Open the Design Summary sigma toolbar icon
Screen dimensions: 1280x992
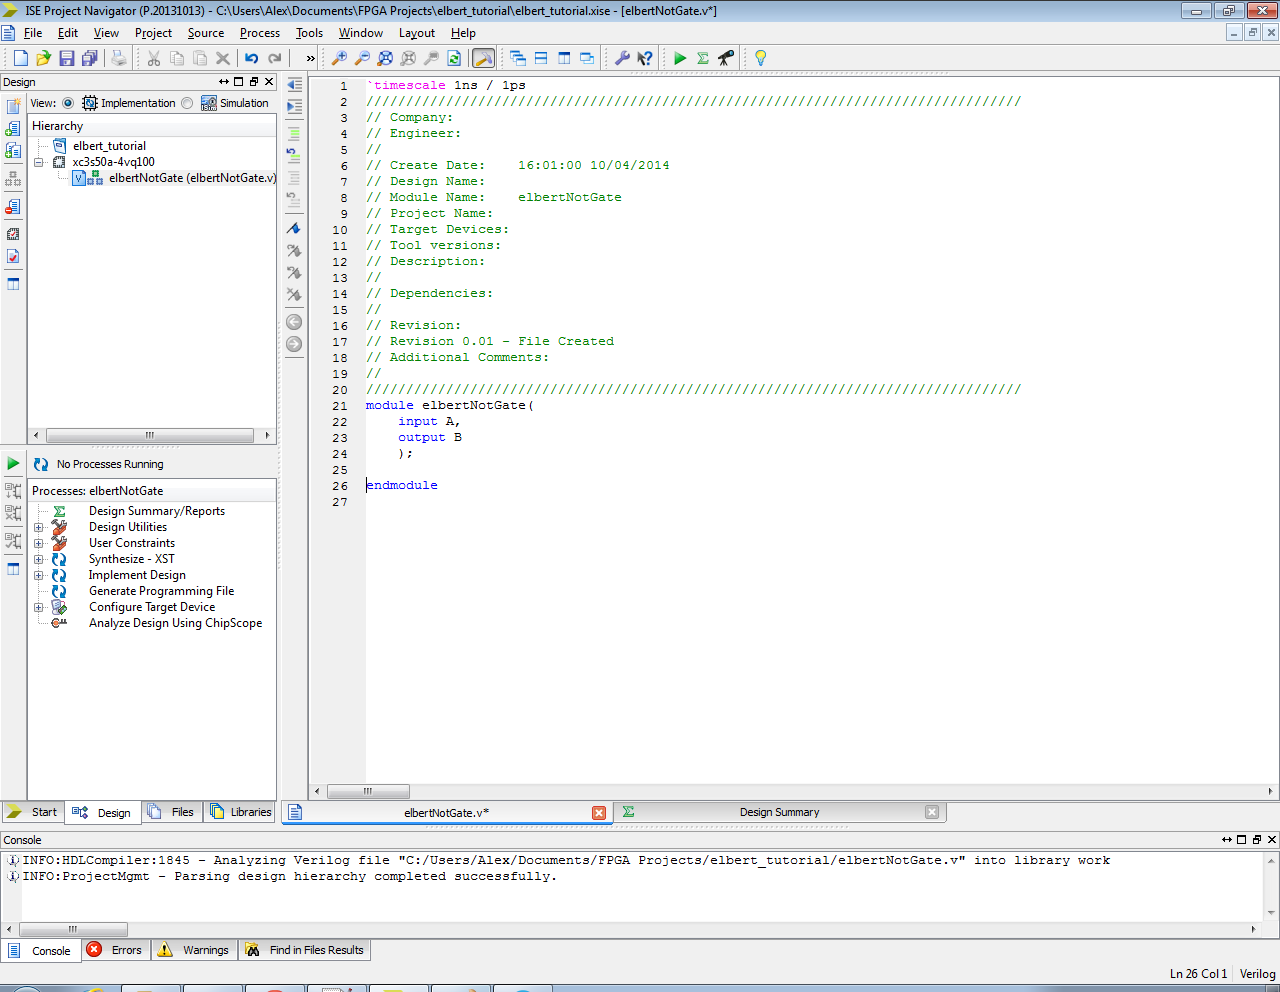[703, 58]
